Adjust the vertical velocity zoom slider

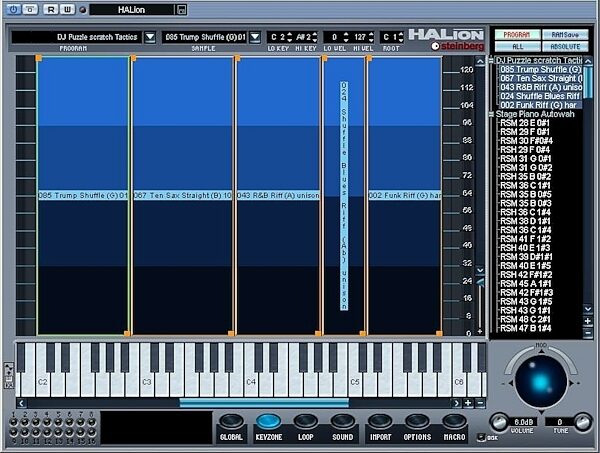pos(480,283)
